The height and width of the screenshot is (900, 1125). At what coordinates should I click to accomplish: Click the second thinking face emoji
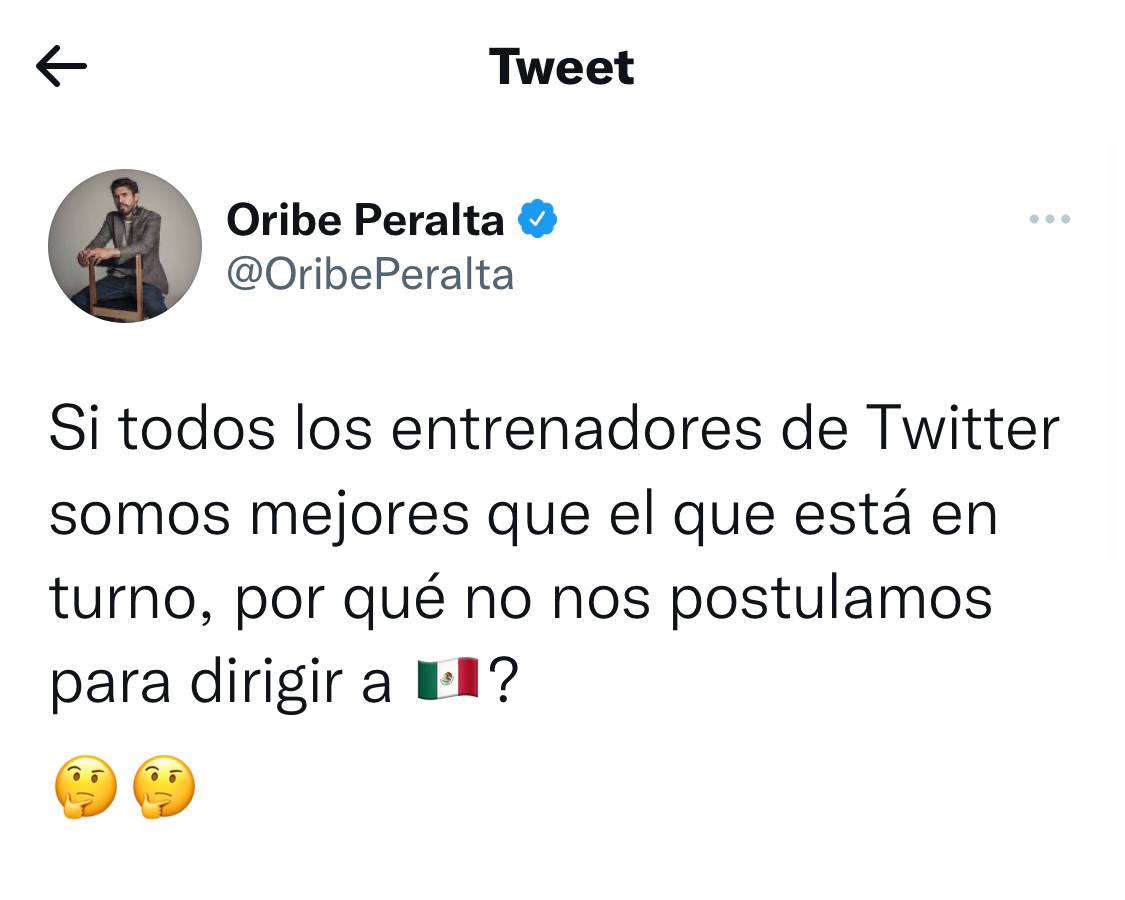(x=164, y=787)
